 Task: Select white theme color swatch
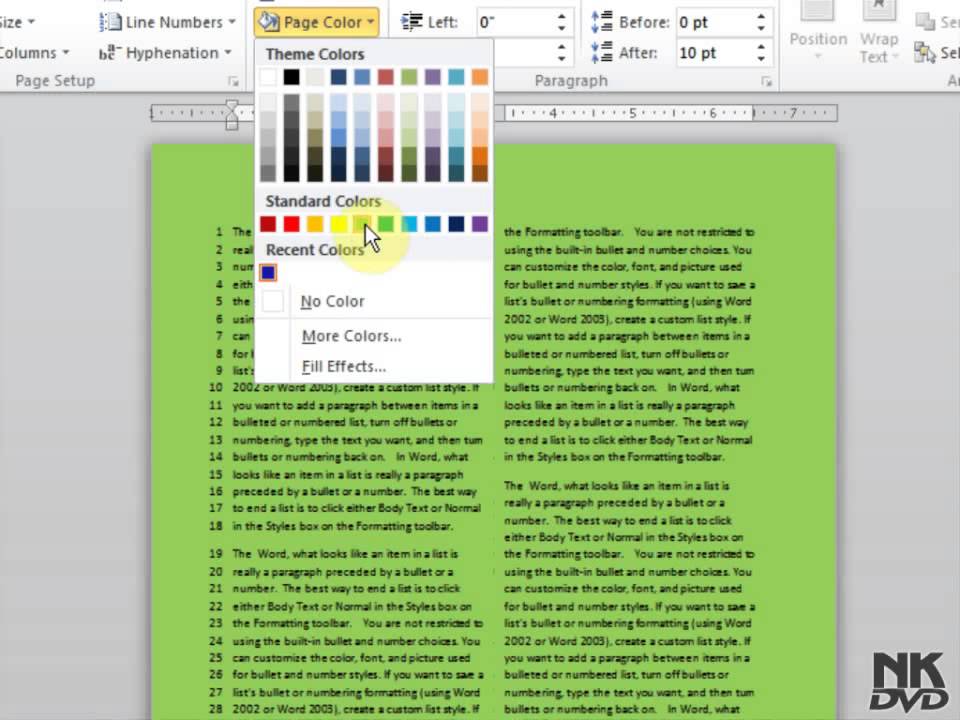point(268,77)
